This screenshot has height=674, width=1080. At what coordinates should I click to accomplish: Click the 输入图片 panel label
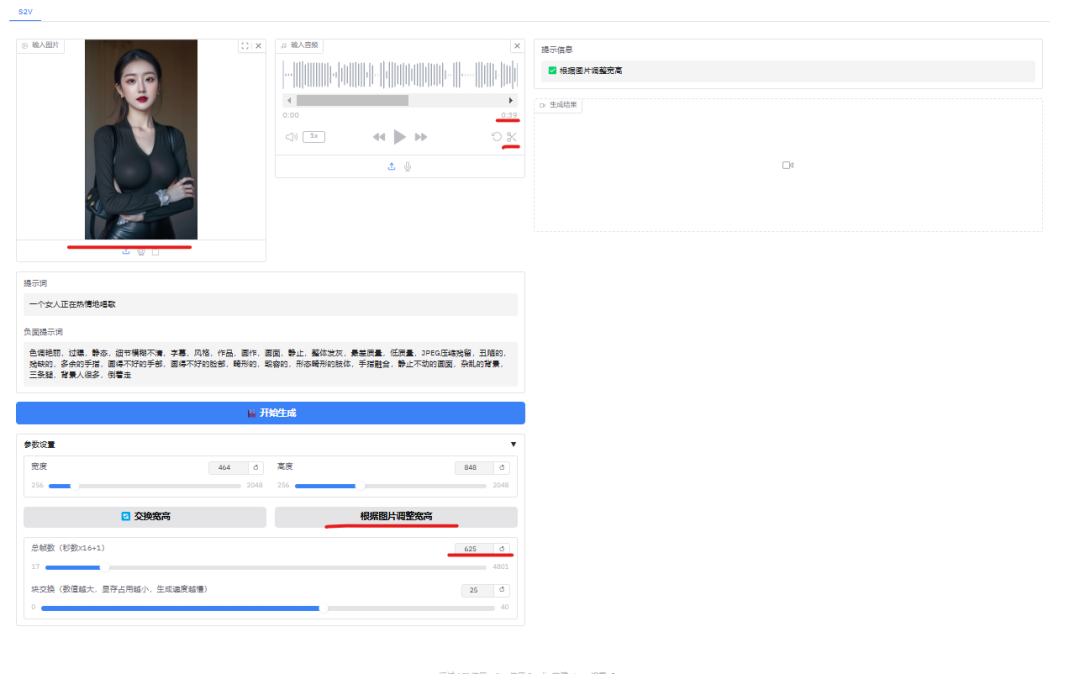click(41, 45)
